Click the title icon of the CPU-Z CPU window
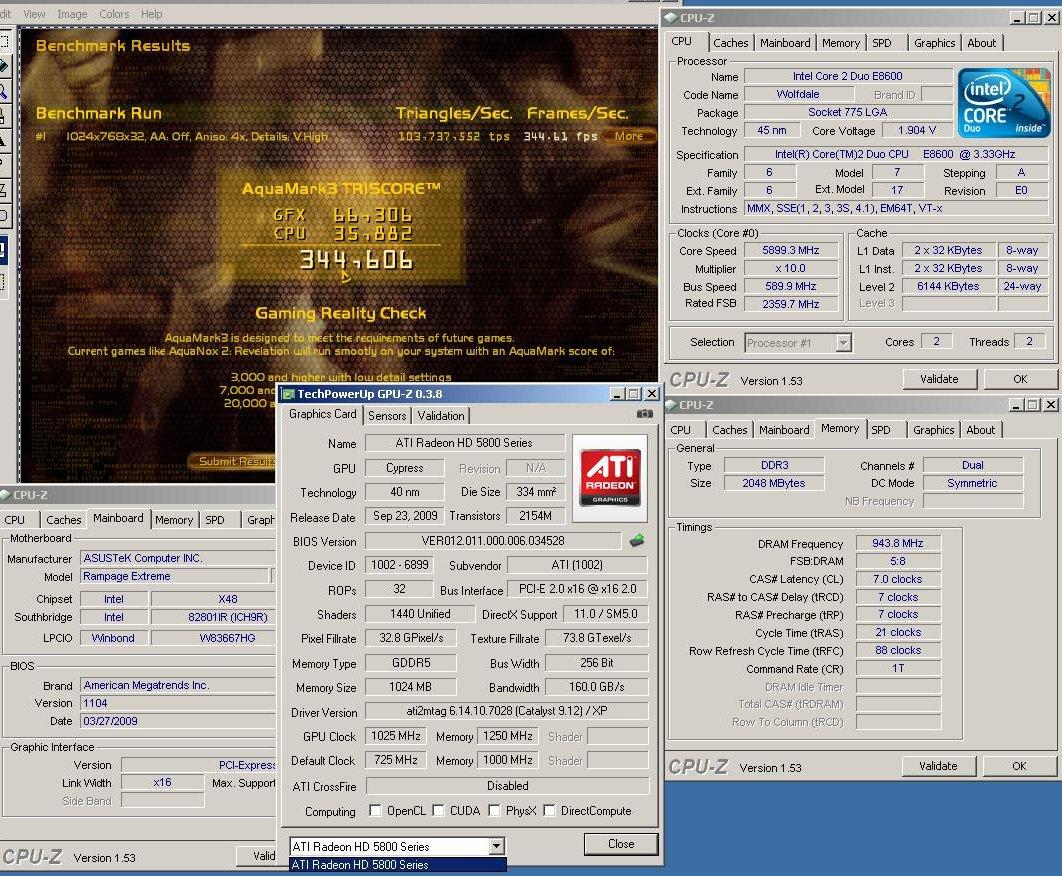1062x876 pixels. coord(671,18)
